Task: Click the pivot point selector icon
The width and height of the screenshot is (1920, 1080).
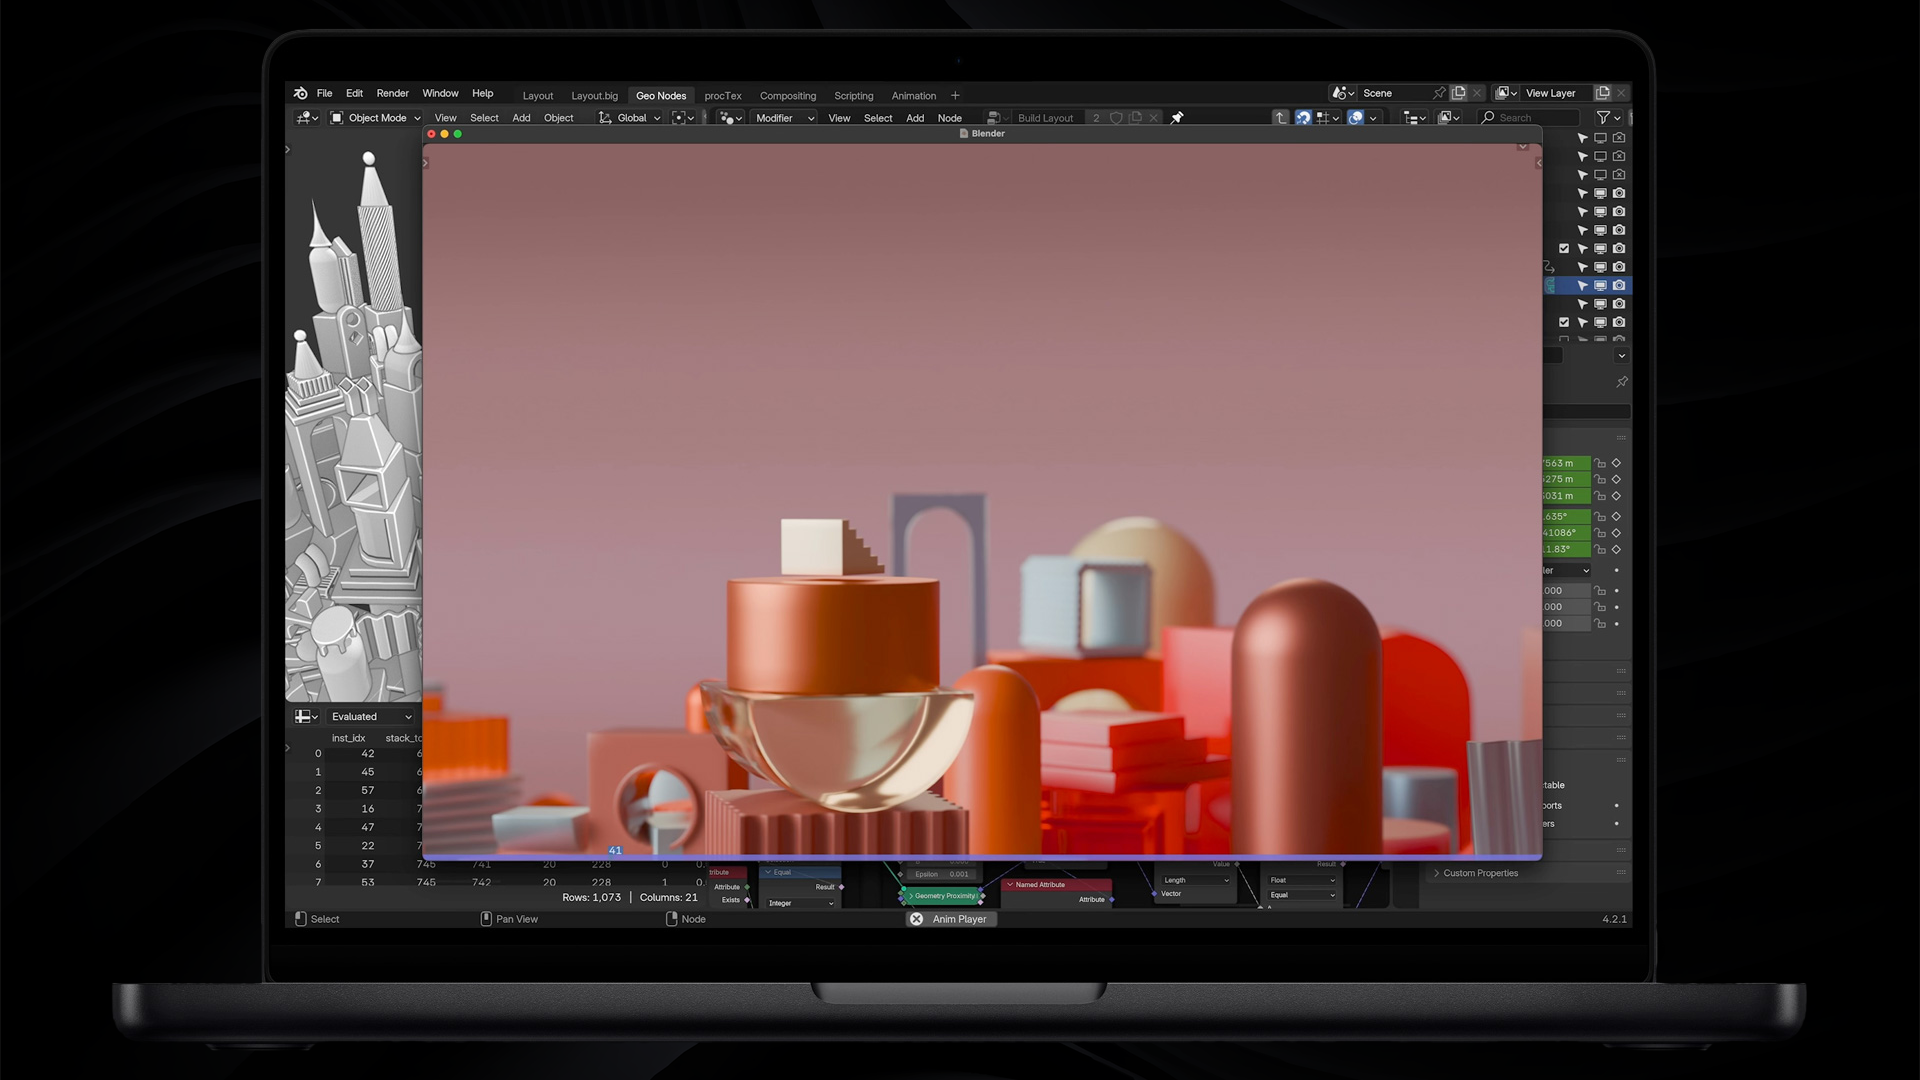Action: coord(683,118)
